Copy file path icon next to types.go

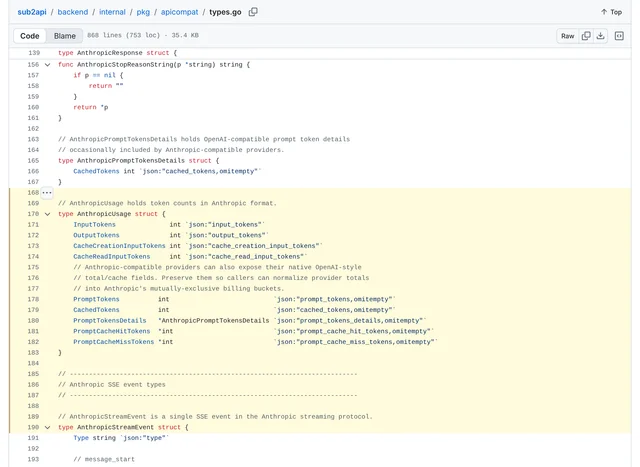[x=253, y=12]
